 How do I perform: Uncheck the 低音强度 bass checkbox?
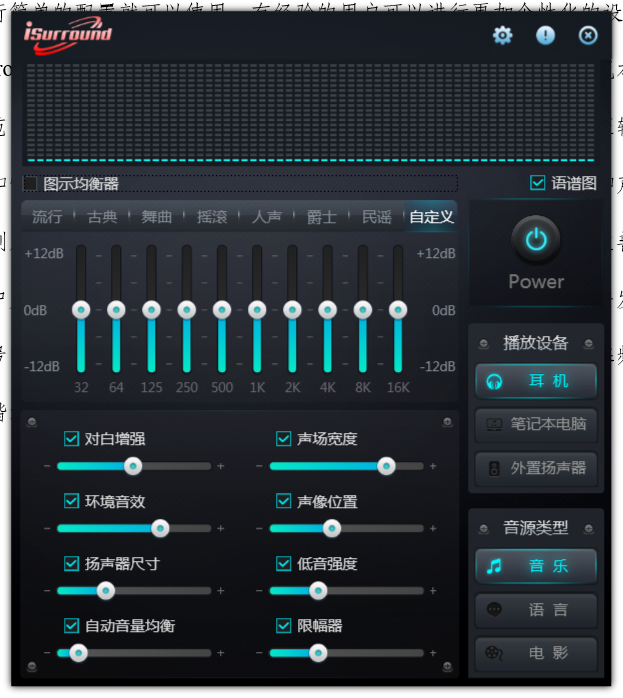(284, 564)
